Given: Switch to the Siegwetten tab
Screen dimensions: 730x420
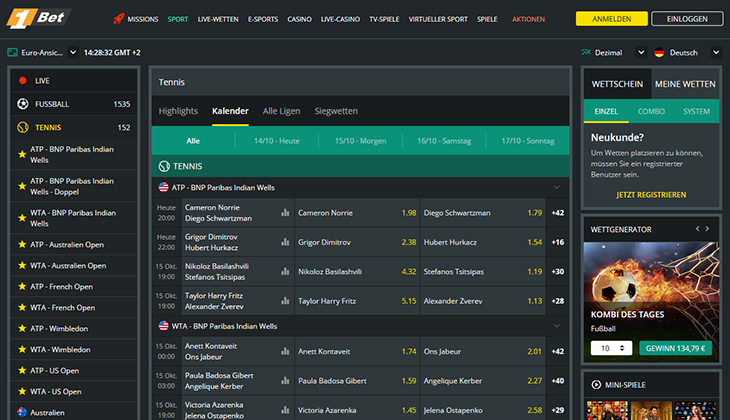Looking at the screenshot, I should [x=336, y=111].
